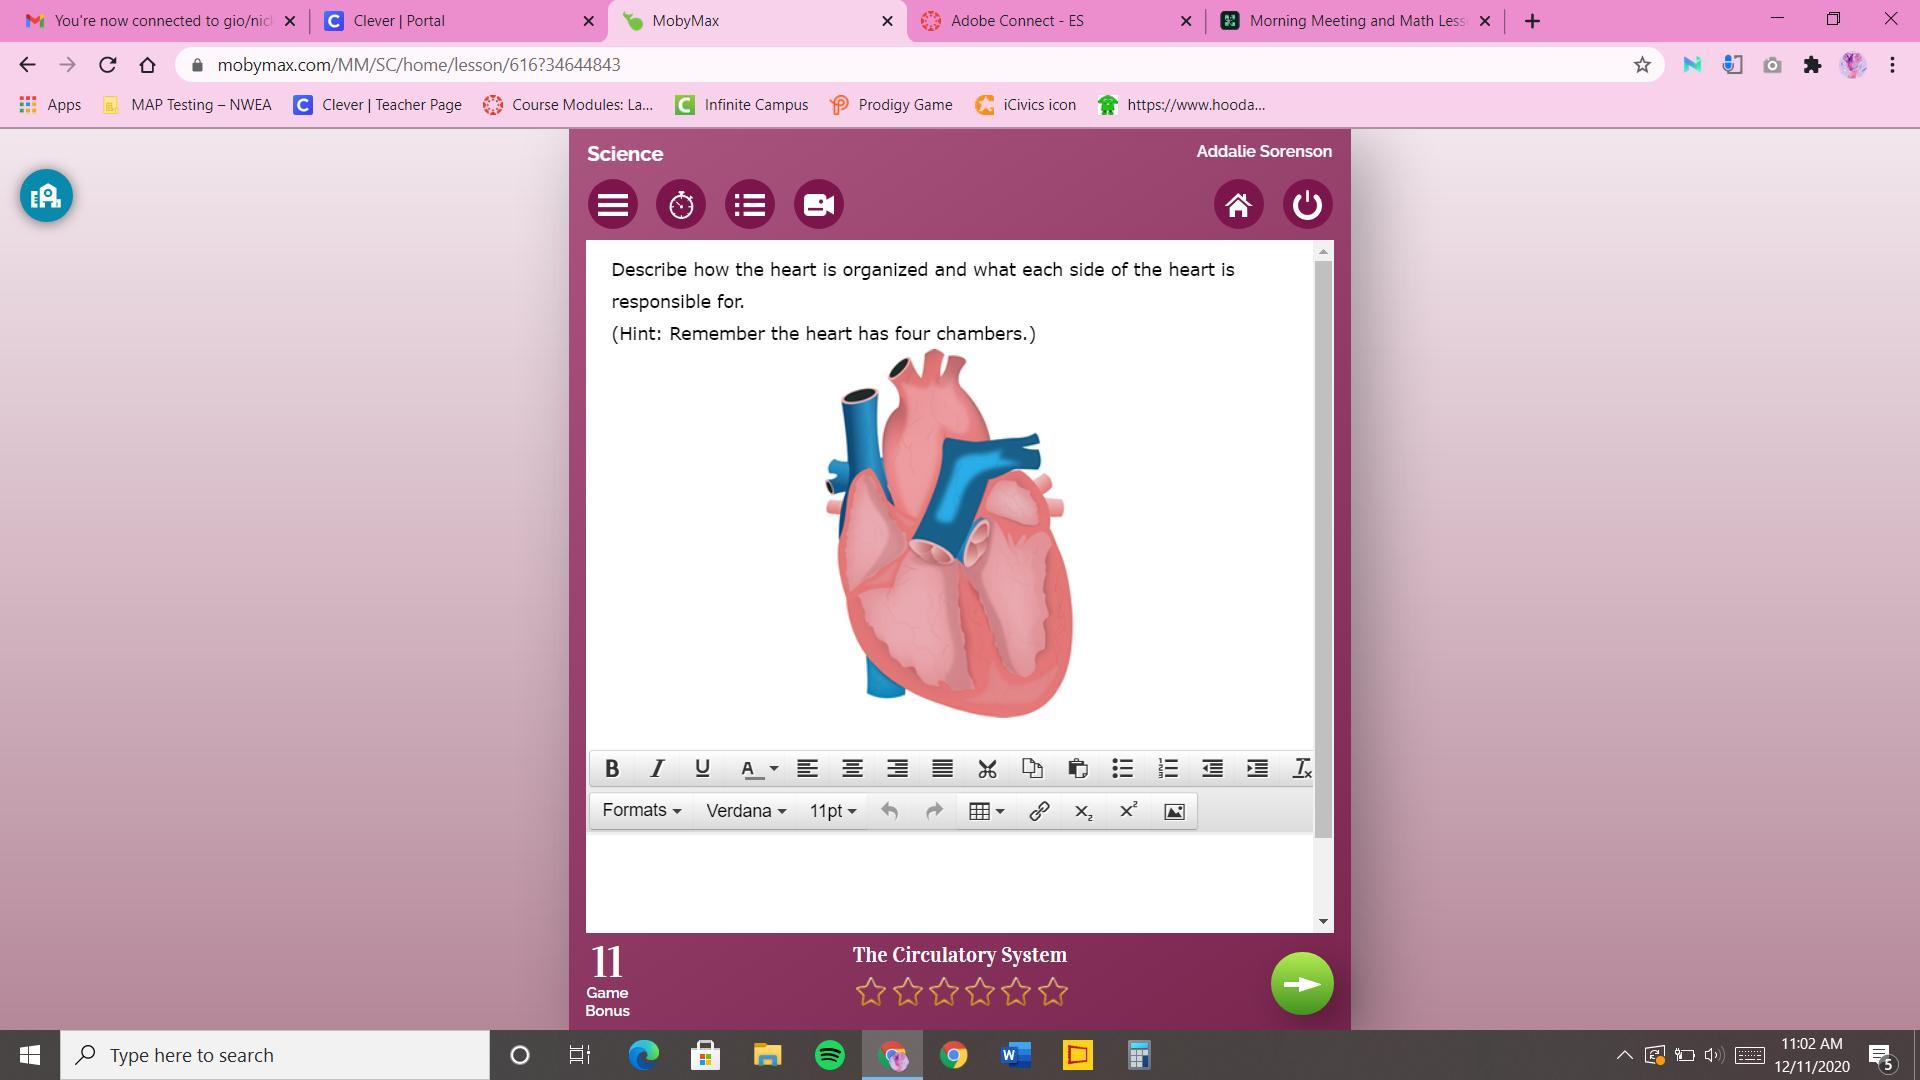The width and height of the screenshot is (1920, 1080).
Task: Click the insert link icon
Action: 1039,811
